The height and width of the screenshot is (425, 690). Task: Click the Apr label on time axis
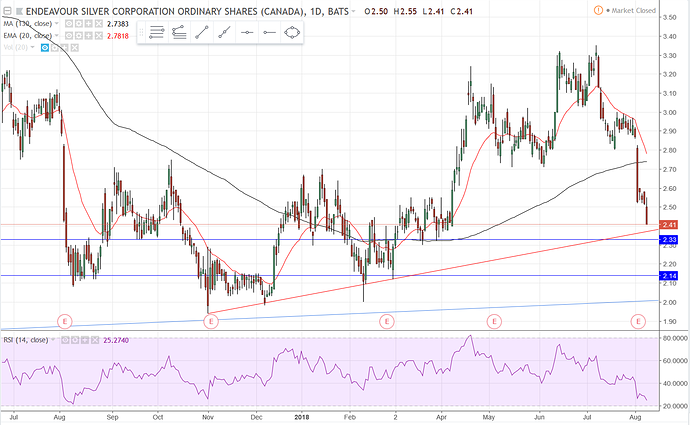441,417
